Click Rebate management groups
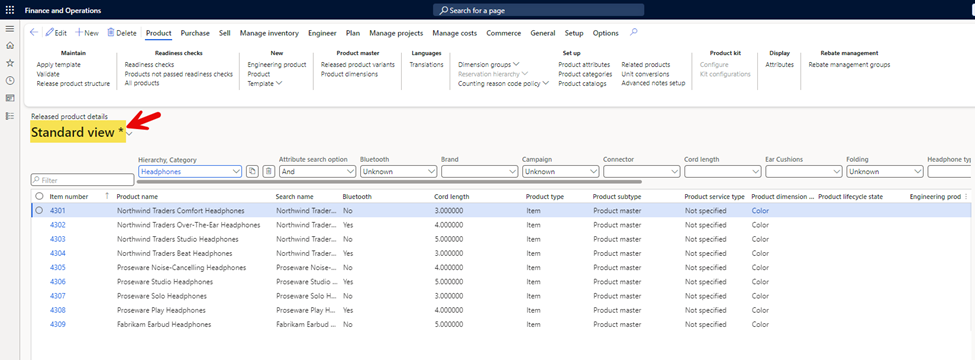Screen dimensions: 975x360 [849, 65]
